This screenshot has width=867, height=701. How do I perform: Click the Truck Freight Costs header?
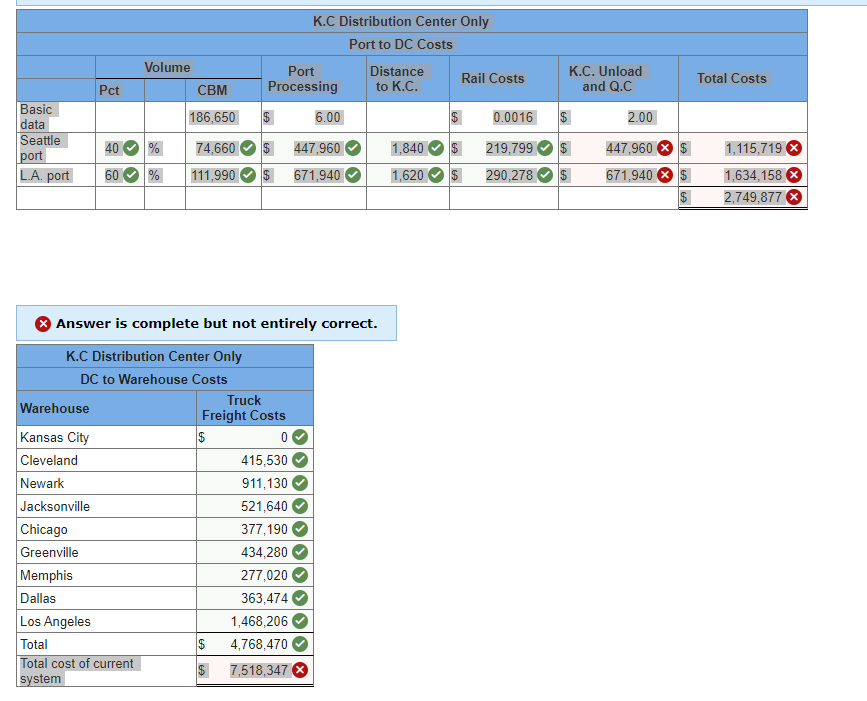(x=244, y=408)
